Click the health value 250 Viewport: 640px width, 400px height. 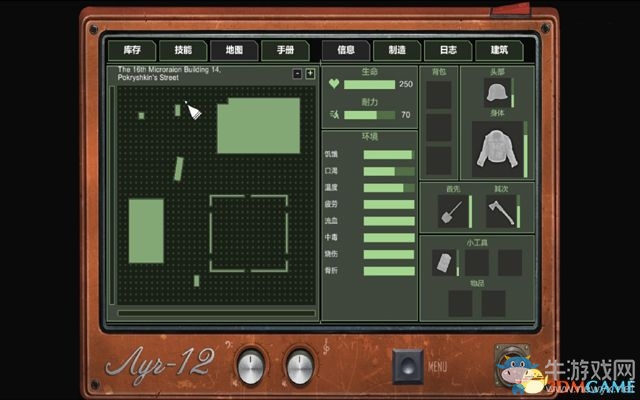(x=406, y=84)
